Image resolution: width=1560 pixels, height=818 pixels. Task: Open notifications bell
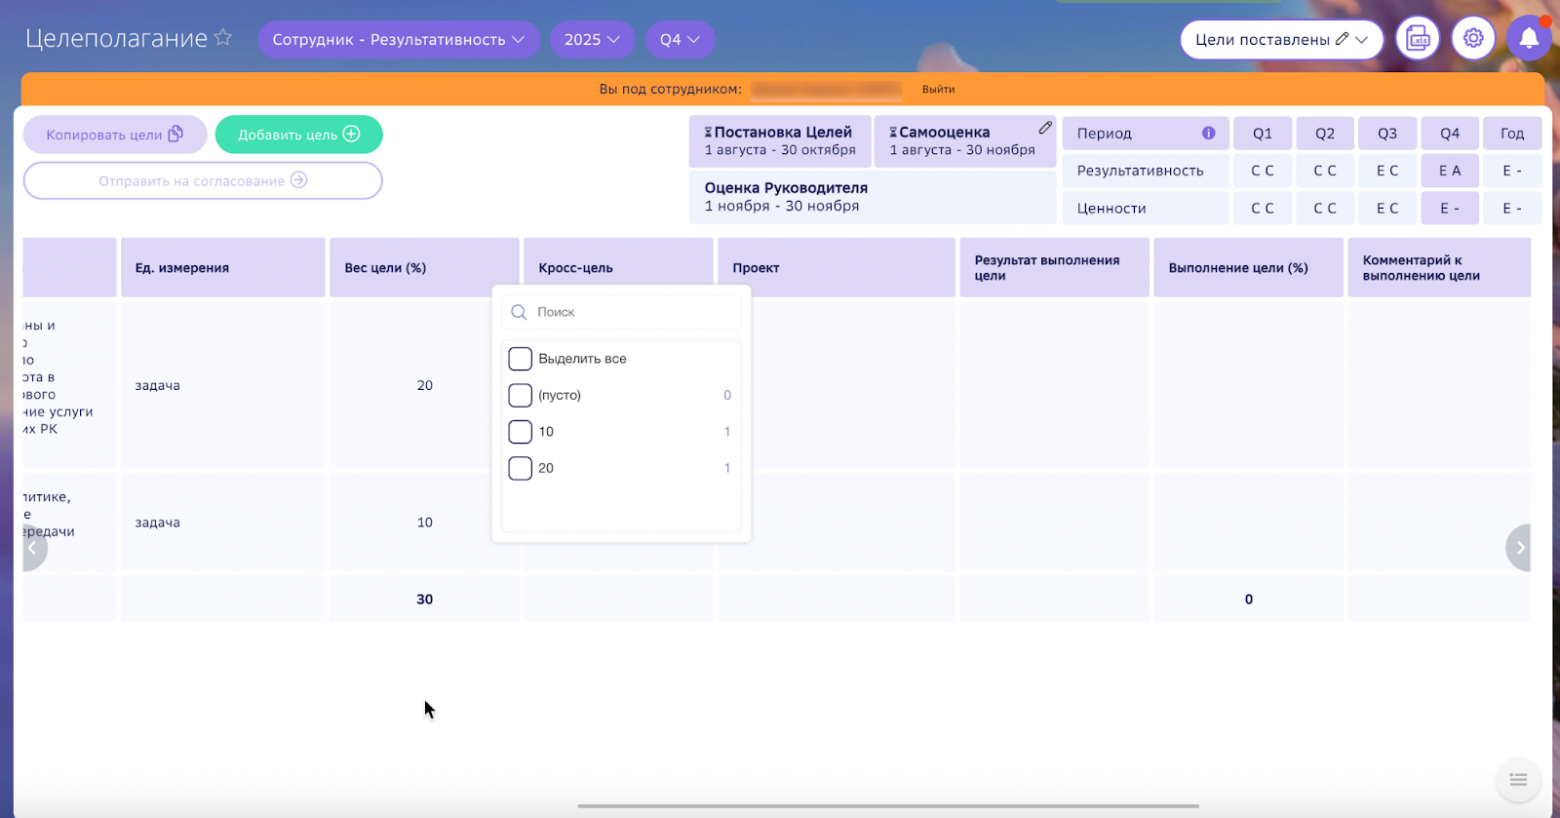tap(1528, 39)
